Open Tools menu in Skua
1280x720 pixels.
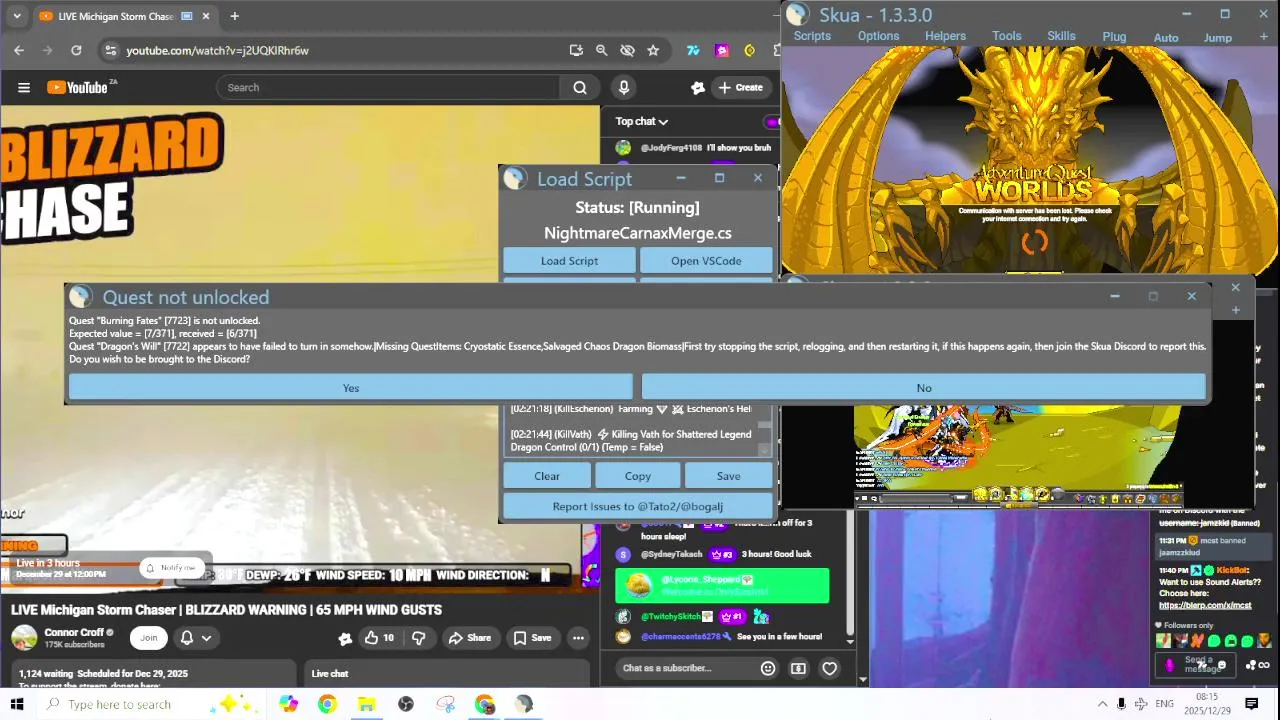1007,36
